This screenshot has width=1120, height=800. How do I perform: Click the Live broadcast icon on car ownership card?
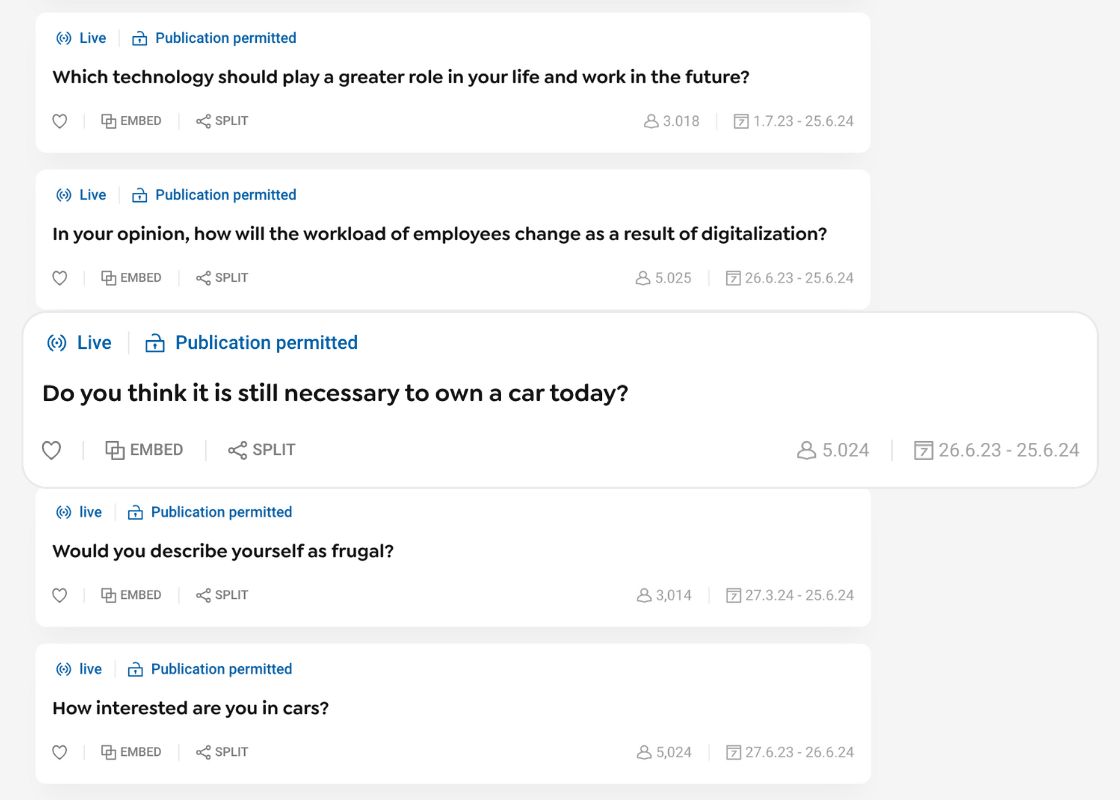[x=57, y=343]
